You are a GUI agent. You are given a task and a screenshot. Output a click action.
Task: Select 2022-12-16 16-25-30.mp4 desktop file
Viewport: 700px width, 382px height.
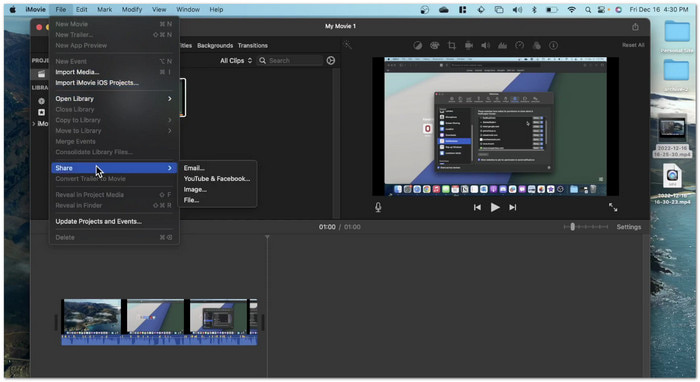click(672, 137)
